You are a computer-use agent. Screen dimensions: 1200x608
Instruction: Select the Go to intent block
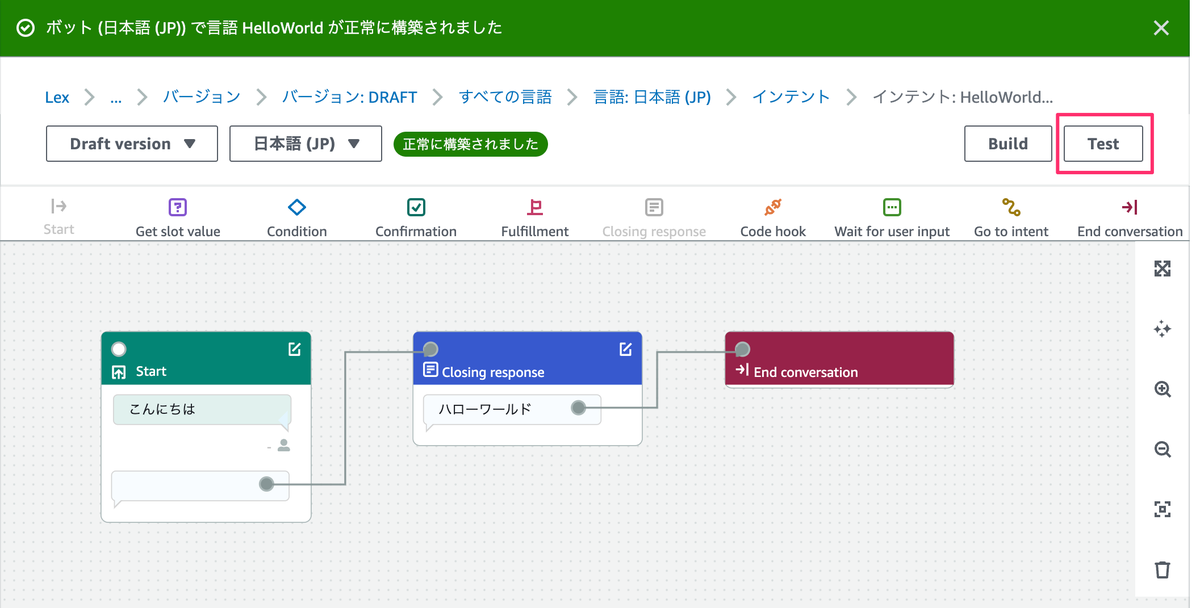[x=1010, y=214]
